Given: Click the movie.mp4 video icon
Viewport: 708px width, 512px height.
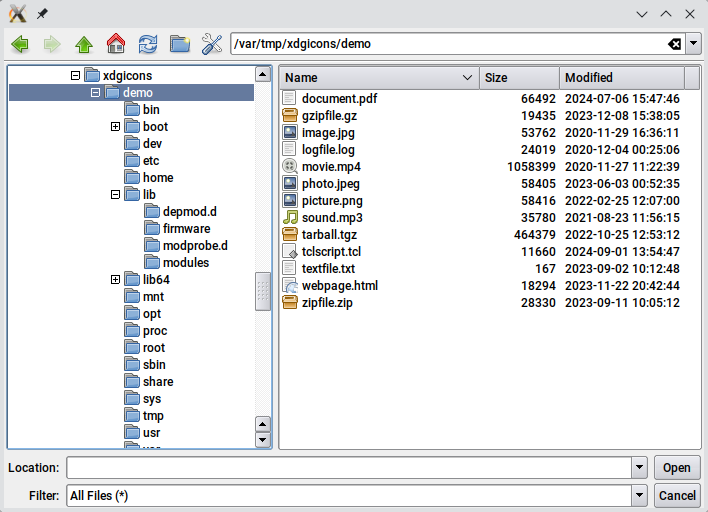Looking at the screenshot, I should (290, 166).
